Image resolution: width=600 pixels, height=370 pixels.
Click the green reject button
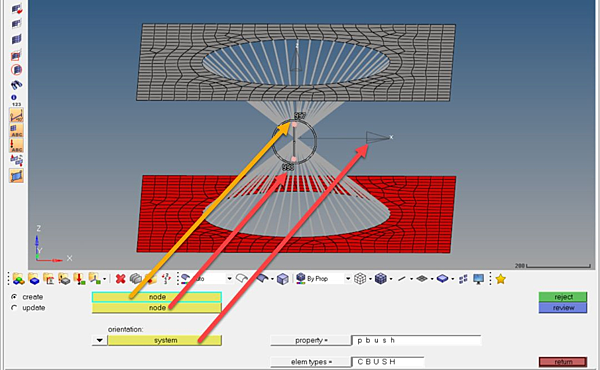(x=563, y=297)
